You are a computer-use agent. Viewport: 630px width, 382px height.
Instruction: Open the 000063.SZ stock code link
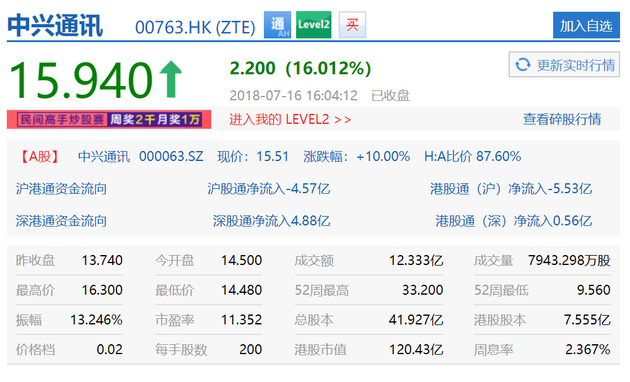[171, 156]
